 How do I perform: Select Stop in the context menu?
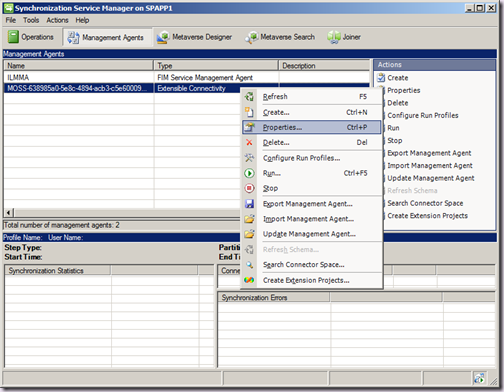312,188
